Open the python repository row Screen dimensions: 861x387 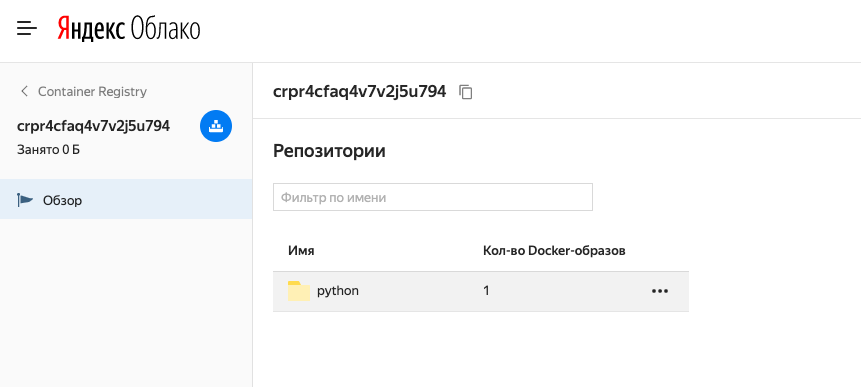coord(480,291)
